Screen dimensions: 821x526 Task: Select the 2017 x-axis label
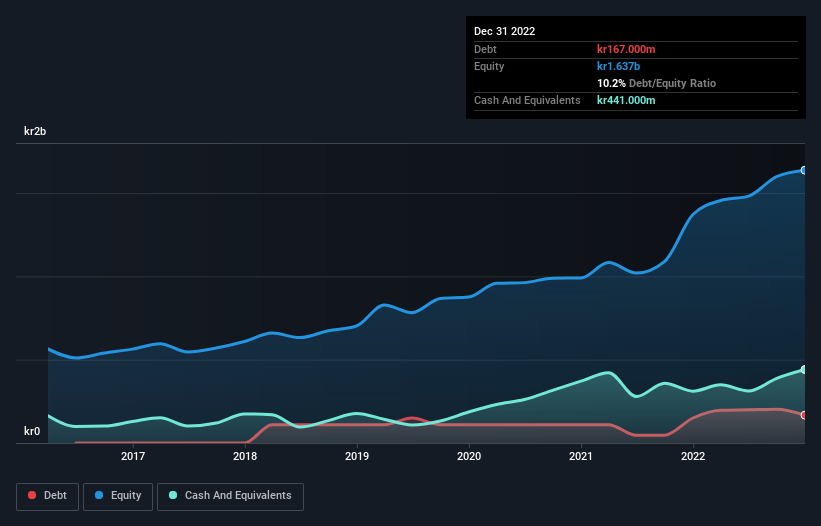click(133, 456)
